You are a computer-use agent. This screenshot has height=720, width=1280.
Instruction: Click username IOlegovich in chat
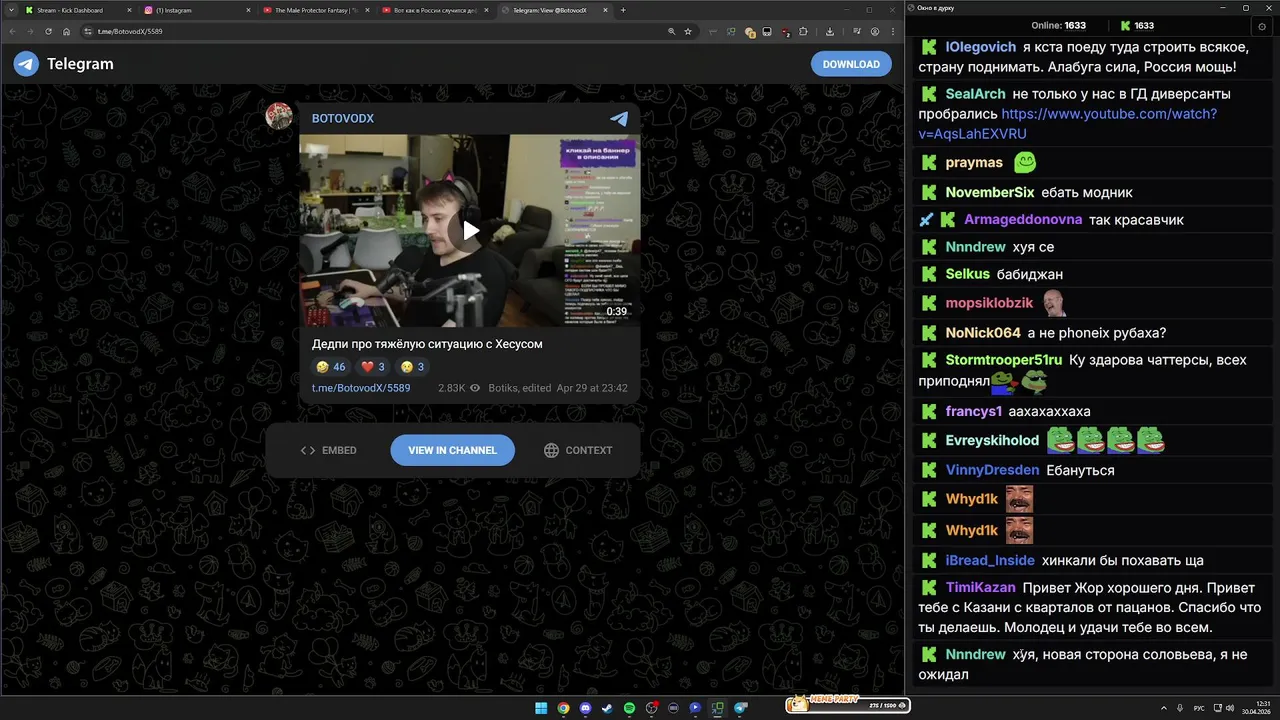981,47
